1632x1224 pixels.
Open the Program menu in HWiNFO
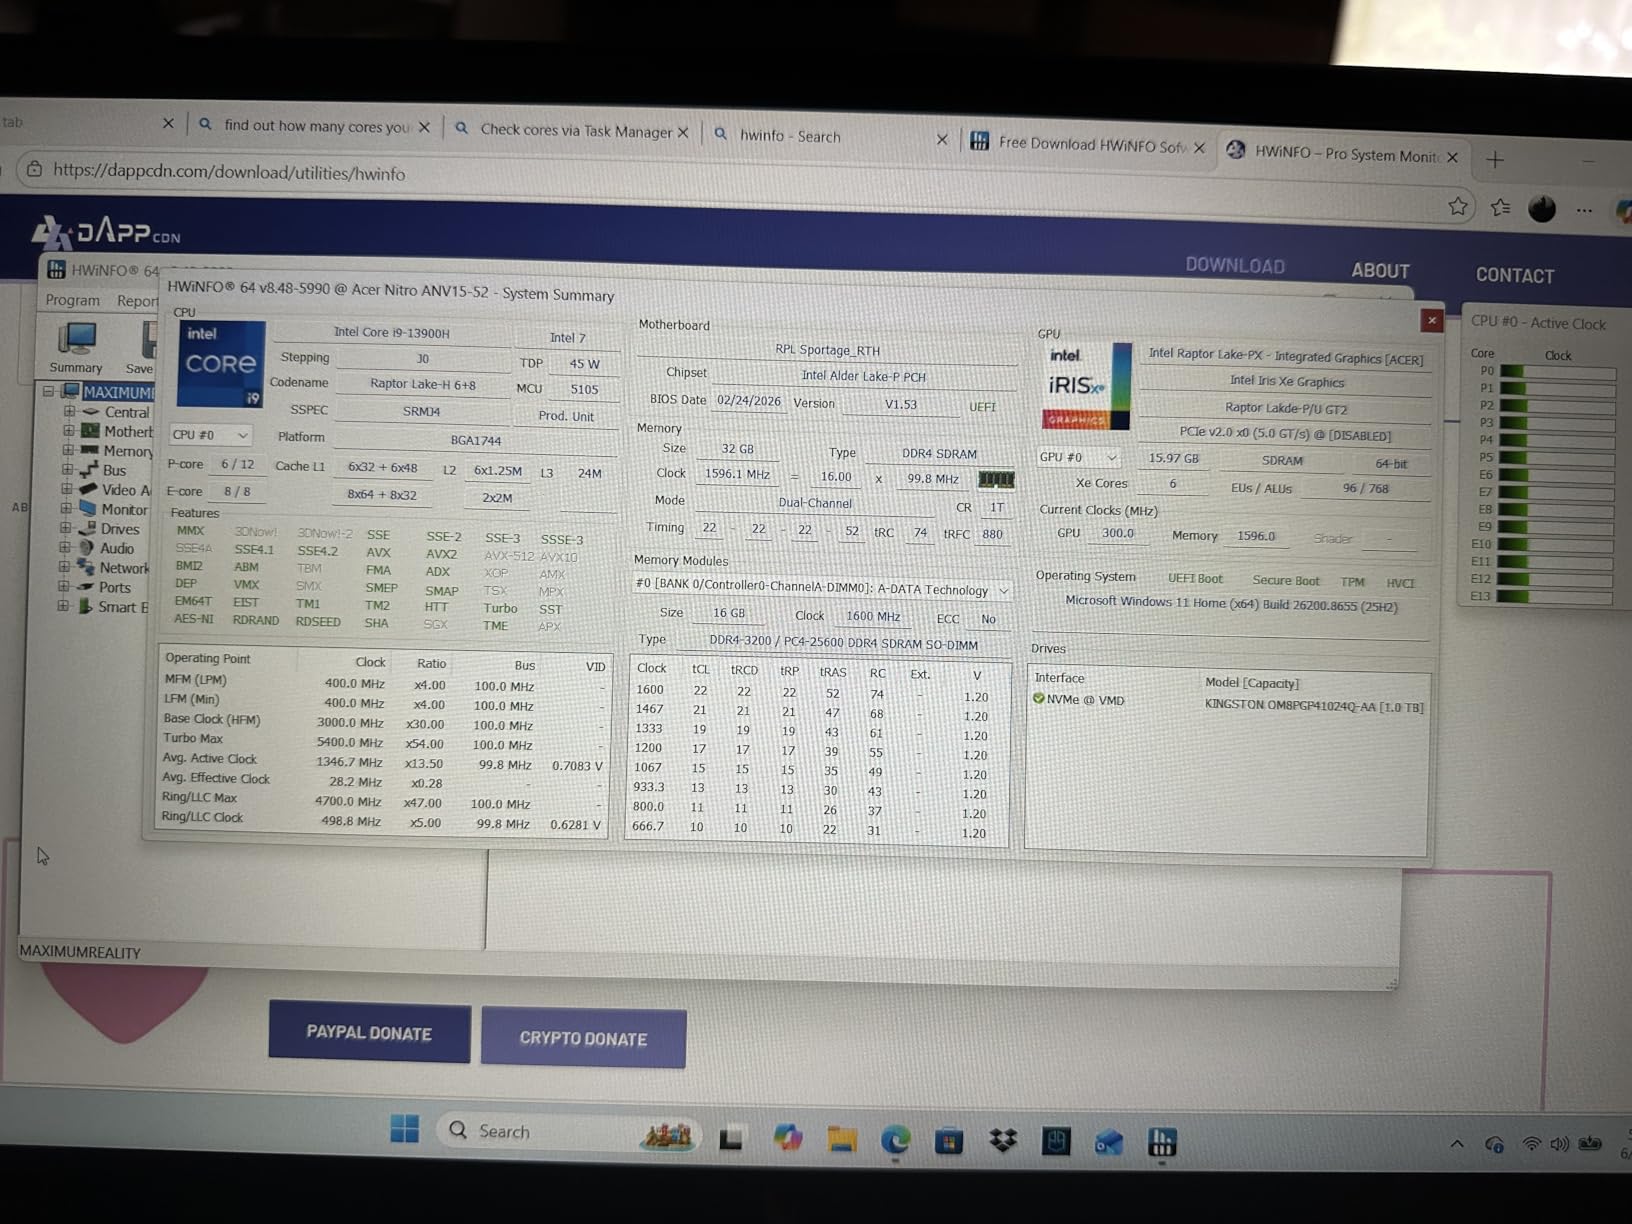click(x=72, y=300)
